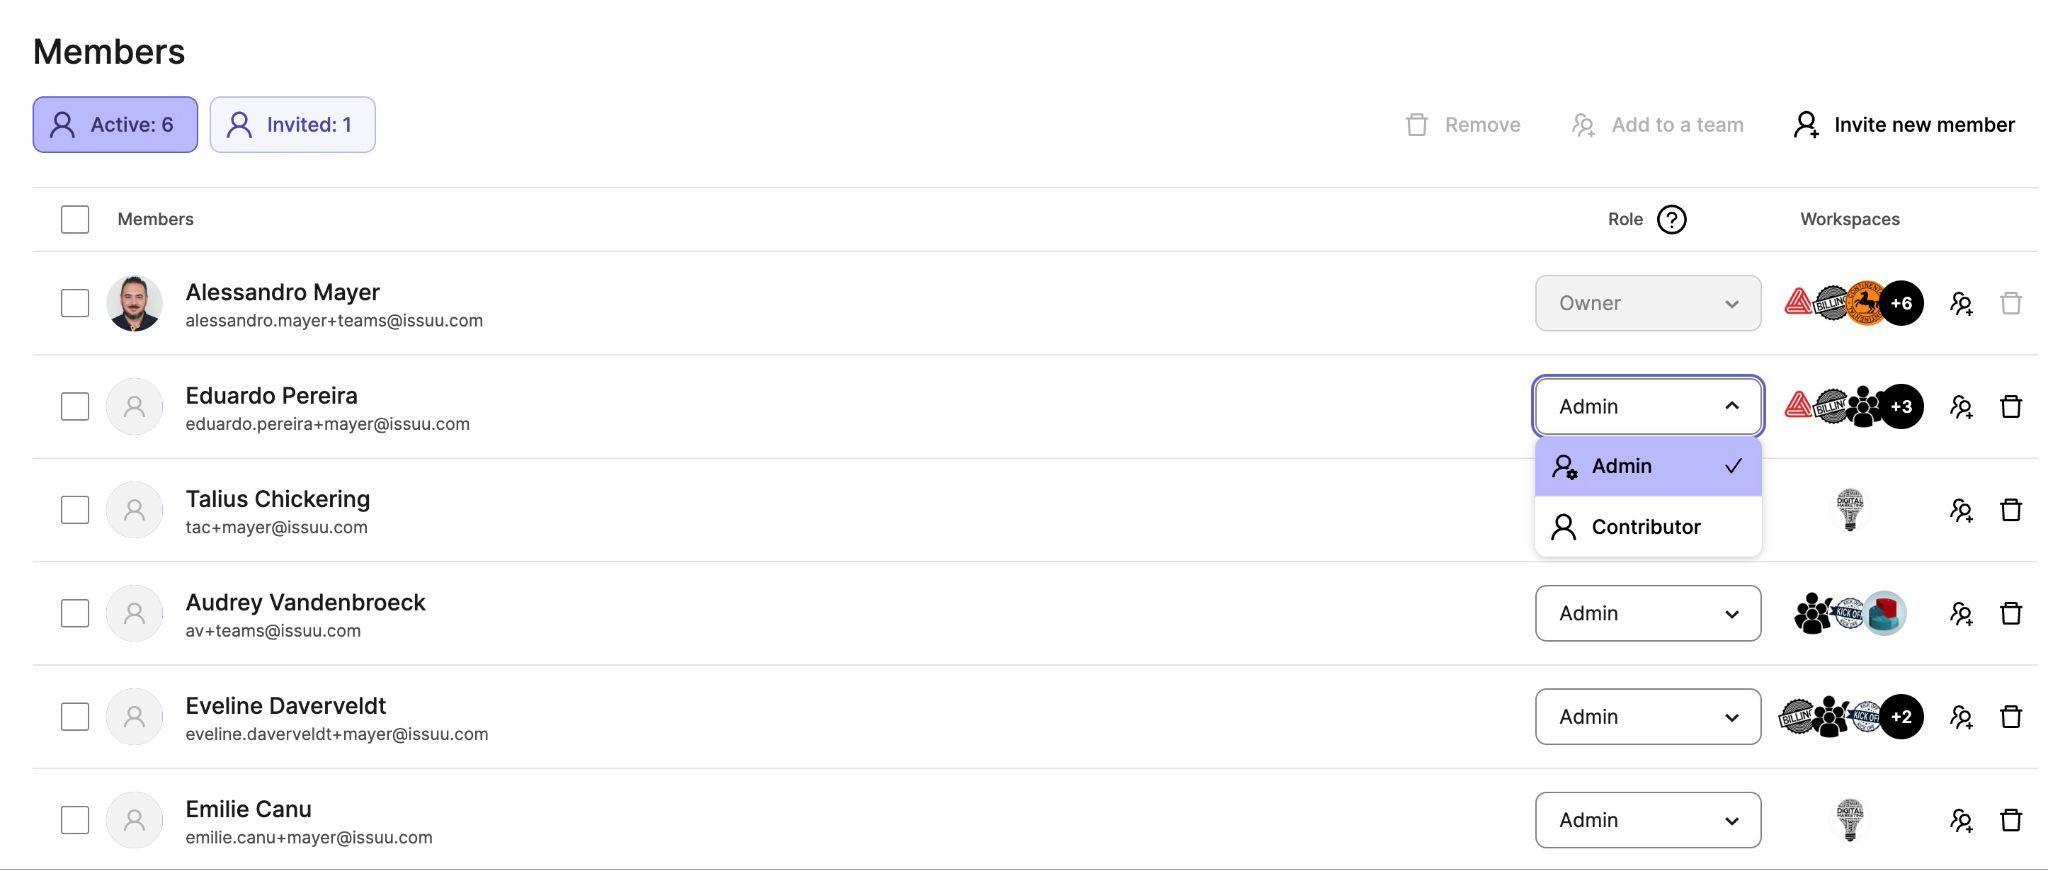Add Talius Chickering to a team icon
The height and width of the screenshot is (870, 2048).
coord(1961,510)
